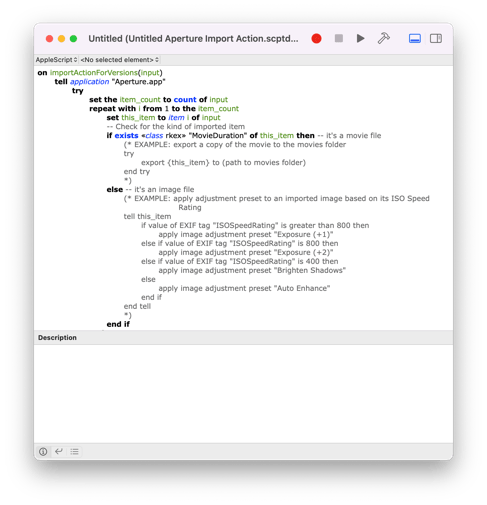Click inside the empty description text area
This screenshot has height=505, width=487.
tap(243, 393)
